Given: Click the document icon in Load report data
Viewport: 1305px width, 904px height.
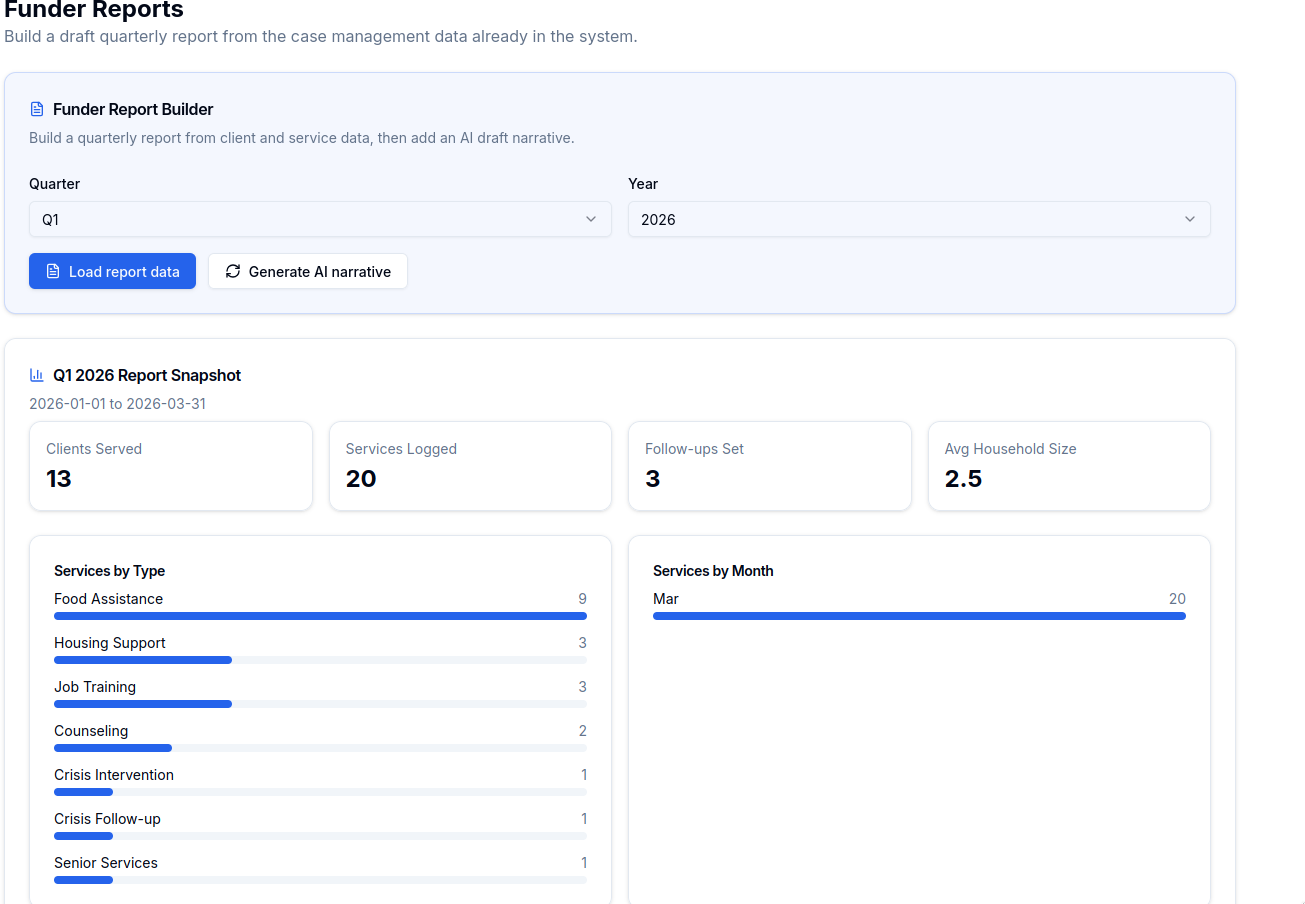Looking at the screenshot, I should click(53, 271).
